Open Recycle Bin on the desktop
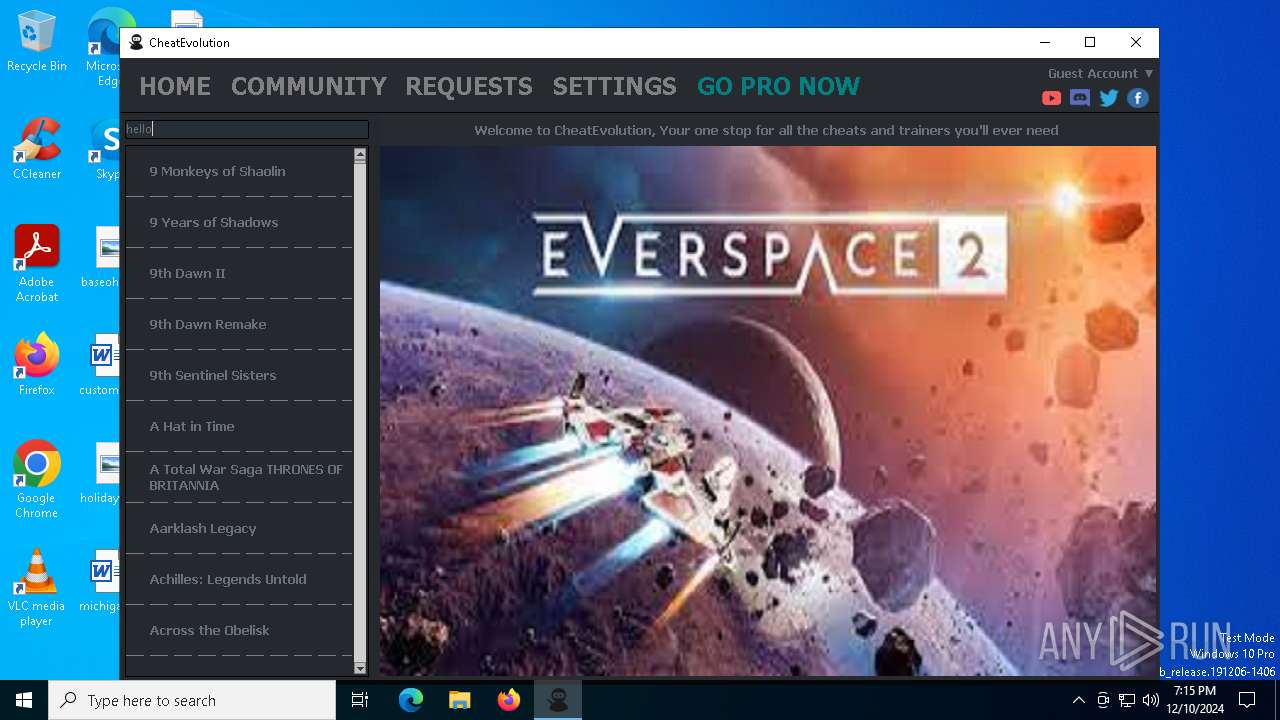Viewport: 1280px width, 720px height. (37, 42)
